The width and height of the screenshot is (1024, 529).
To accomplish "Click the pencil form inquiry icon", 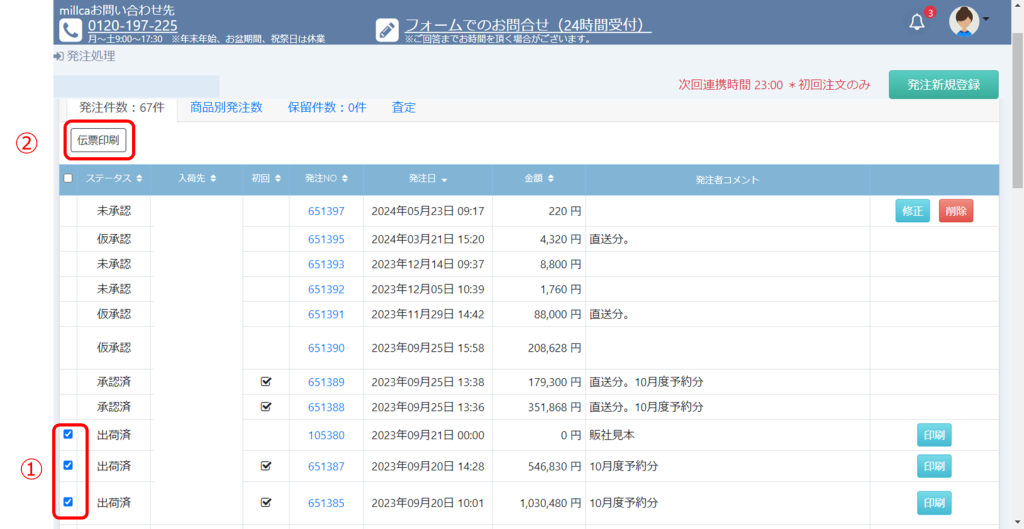I will 387,29.
